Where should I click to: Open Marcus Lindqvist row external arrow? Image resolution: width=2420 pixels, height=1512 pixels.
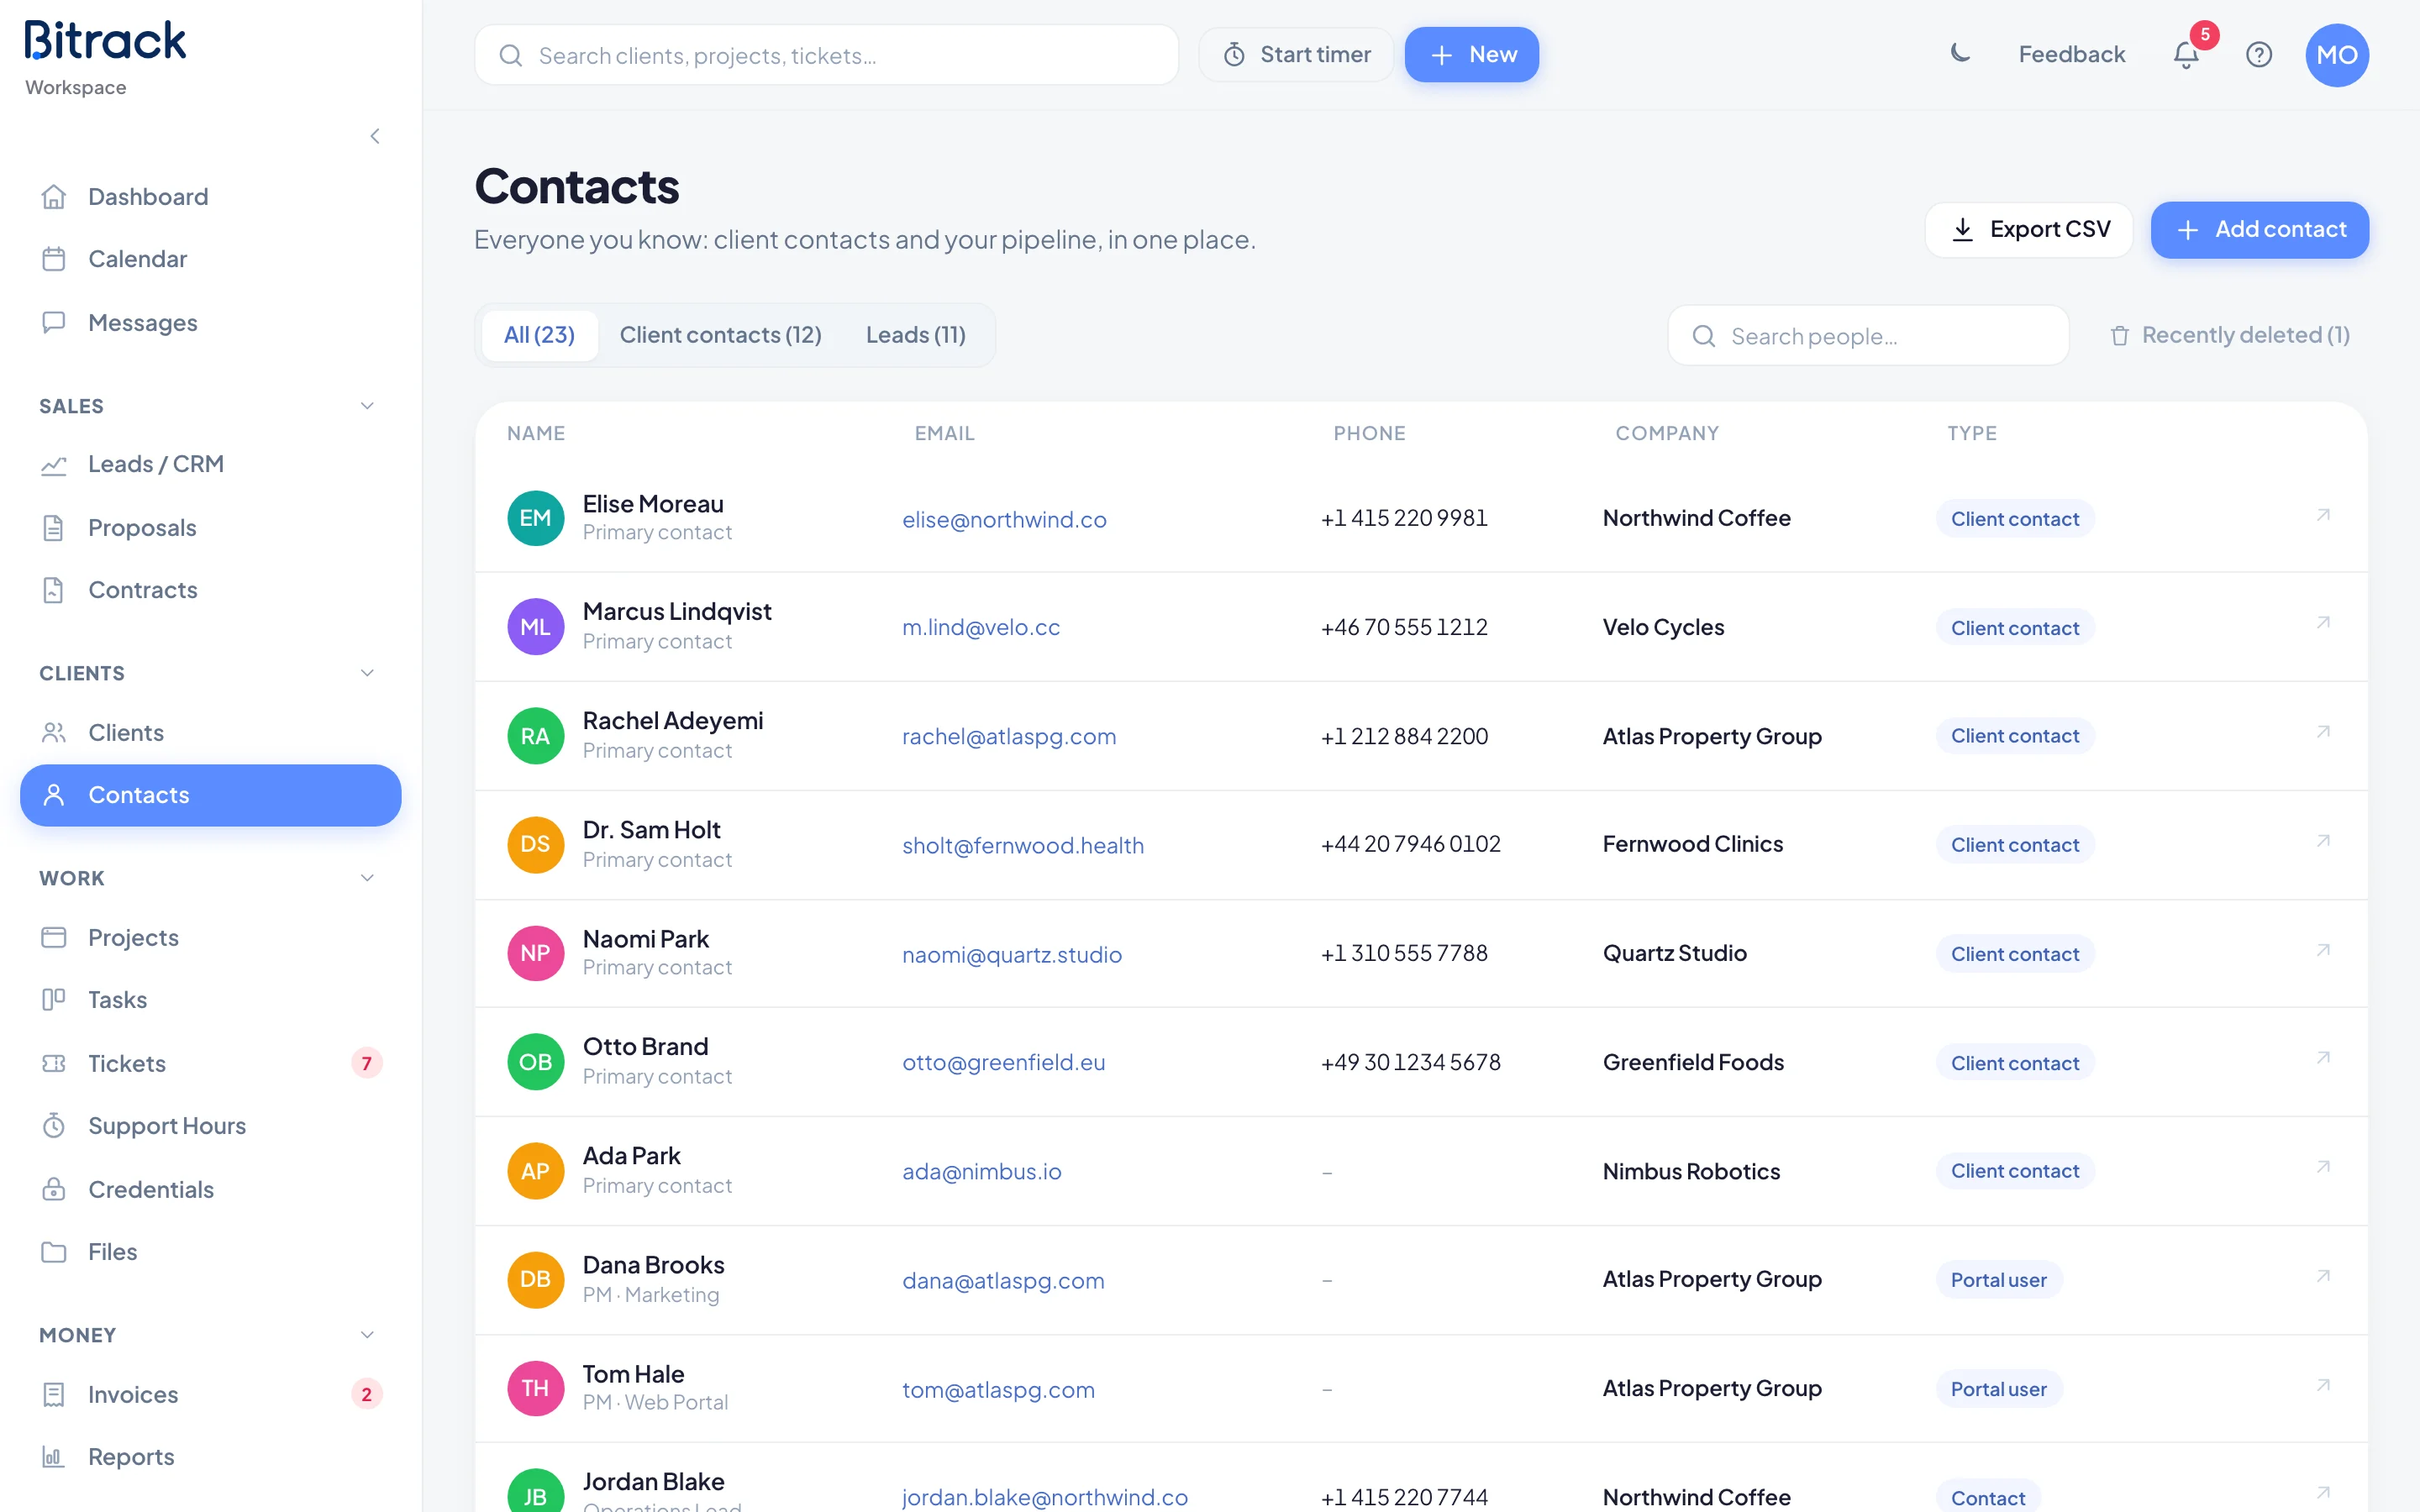pyautogui.click(x=2323, y=623)
